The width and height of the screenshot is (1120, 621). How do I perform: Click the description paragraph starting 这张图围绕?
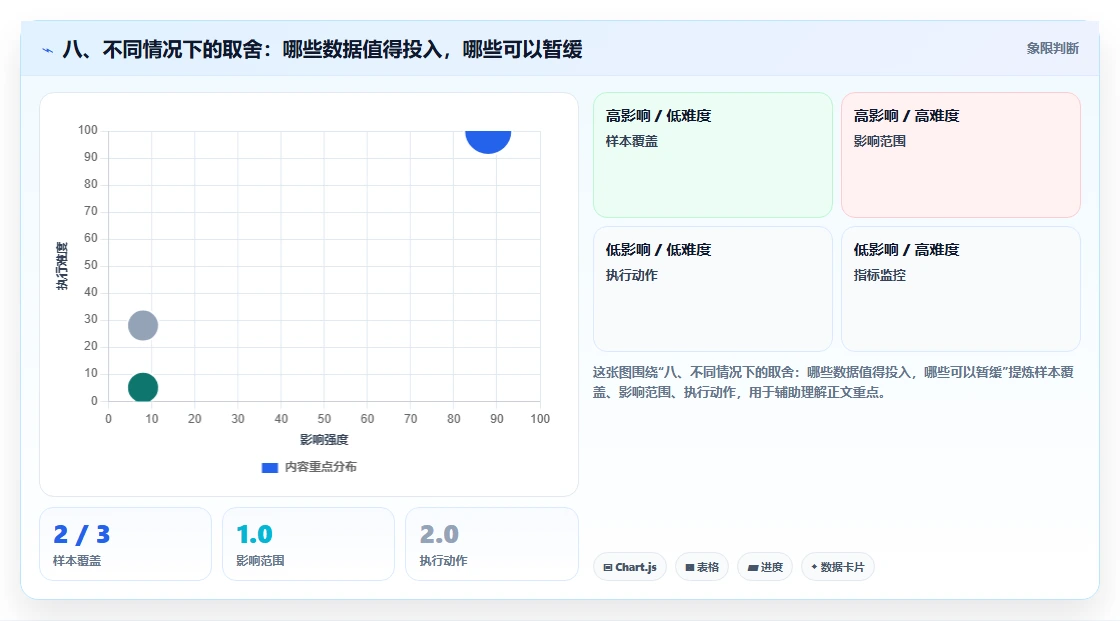pos(833,382)
